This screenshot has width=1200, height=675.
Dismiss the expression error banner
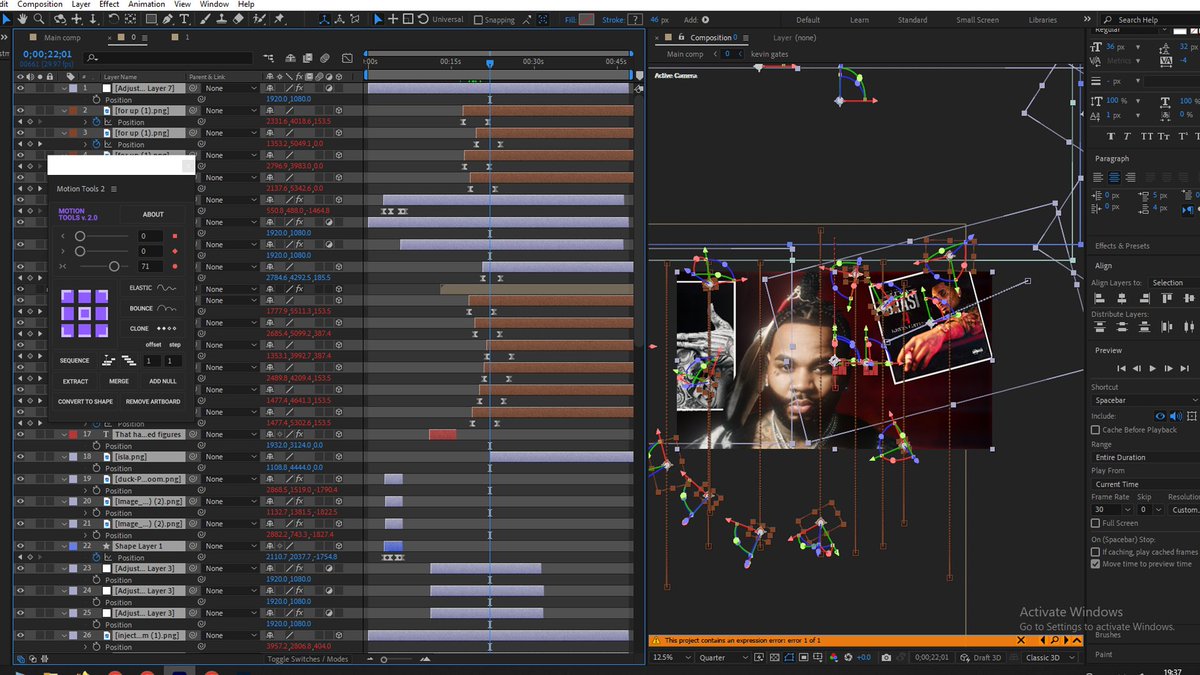(x=1021, y=640)
